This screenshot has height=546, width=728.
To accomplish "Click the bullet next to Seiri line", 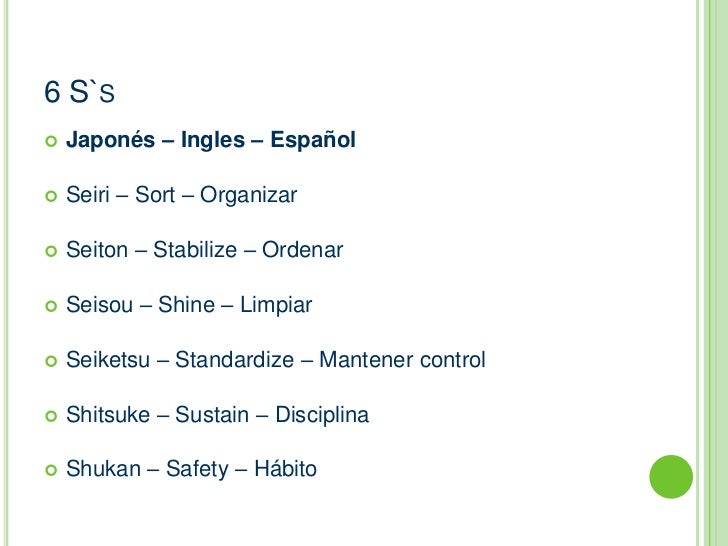I will click(x=51, y=196).
